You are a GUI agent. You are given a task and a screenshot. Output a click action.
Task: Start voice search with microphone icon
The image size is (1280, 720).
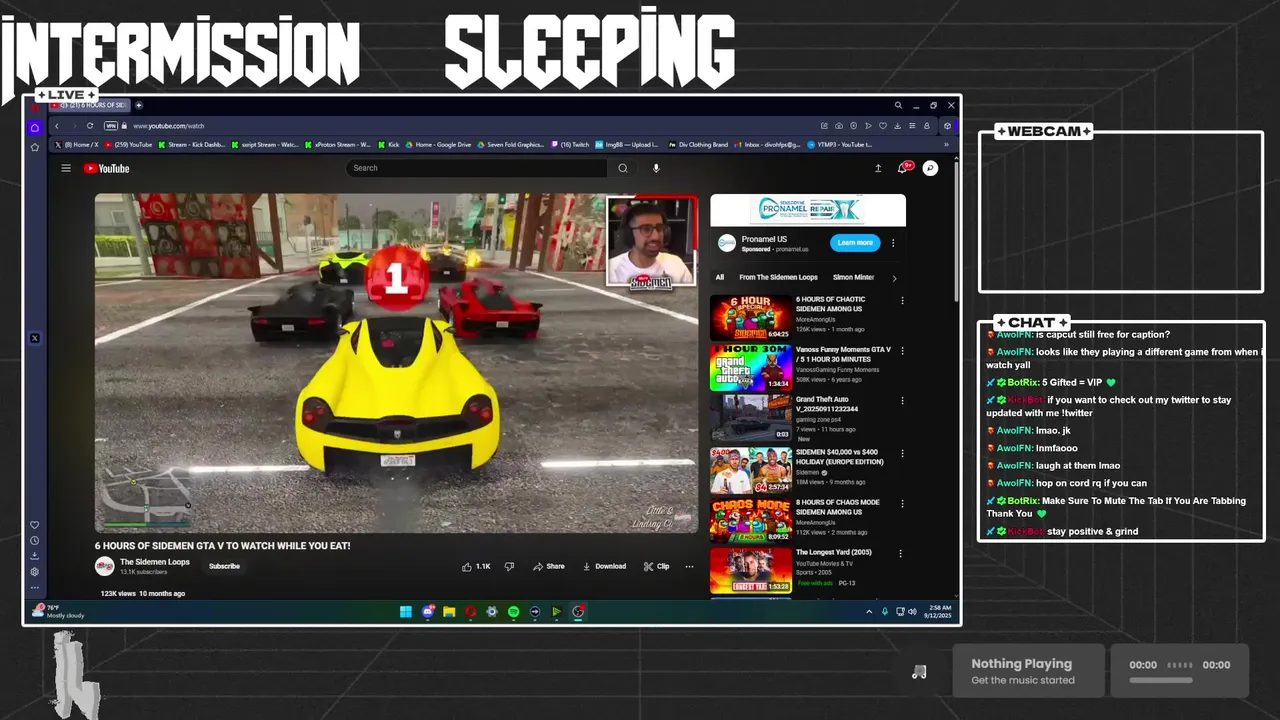tap(656, 168)
